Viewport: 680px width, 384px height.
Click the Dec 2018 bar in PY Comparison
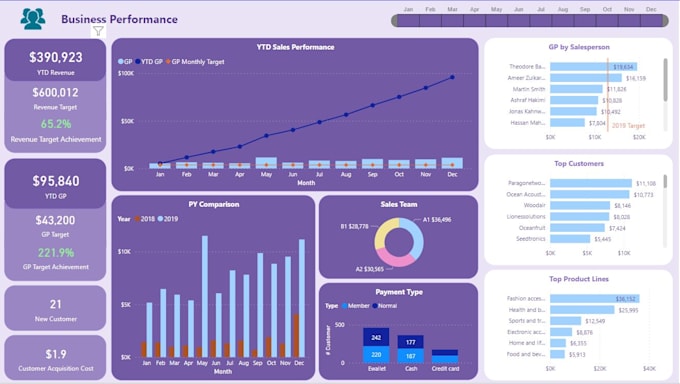[x=296, y=336]
